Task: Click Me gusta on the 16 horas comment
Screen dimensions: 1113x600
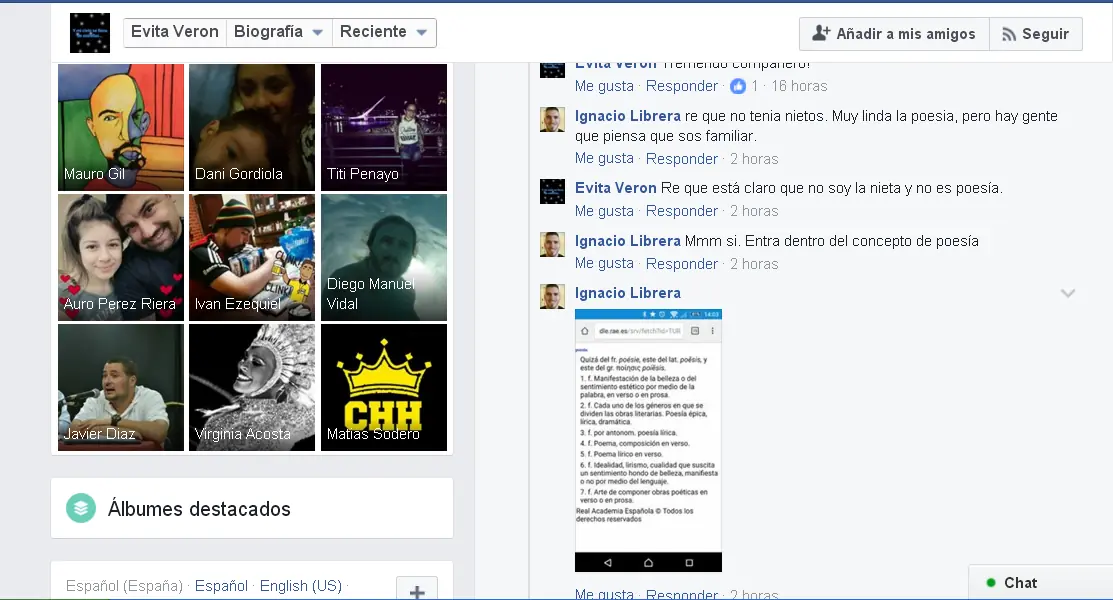Action: (604, 86)
